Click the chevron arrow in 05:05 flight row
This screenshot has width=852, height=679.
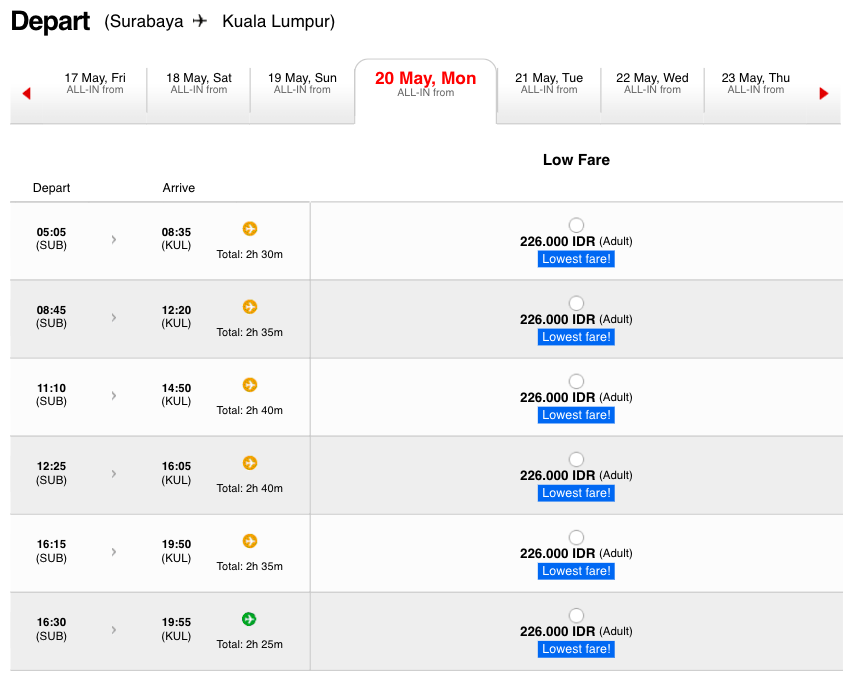[114, 239]
